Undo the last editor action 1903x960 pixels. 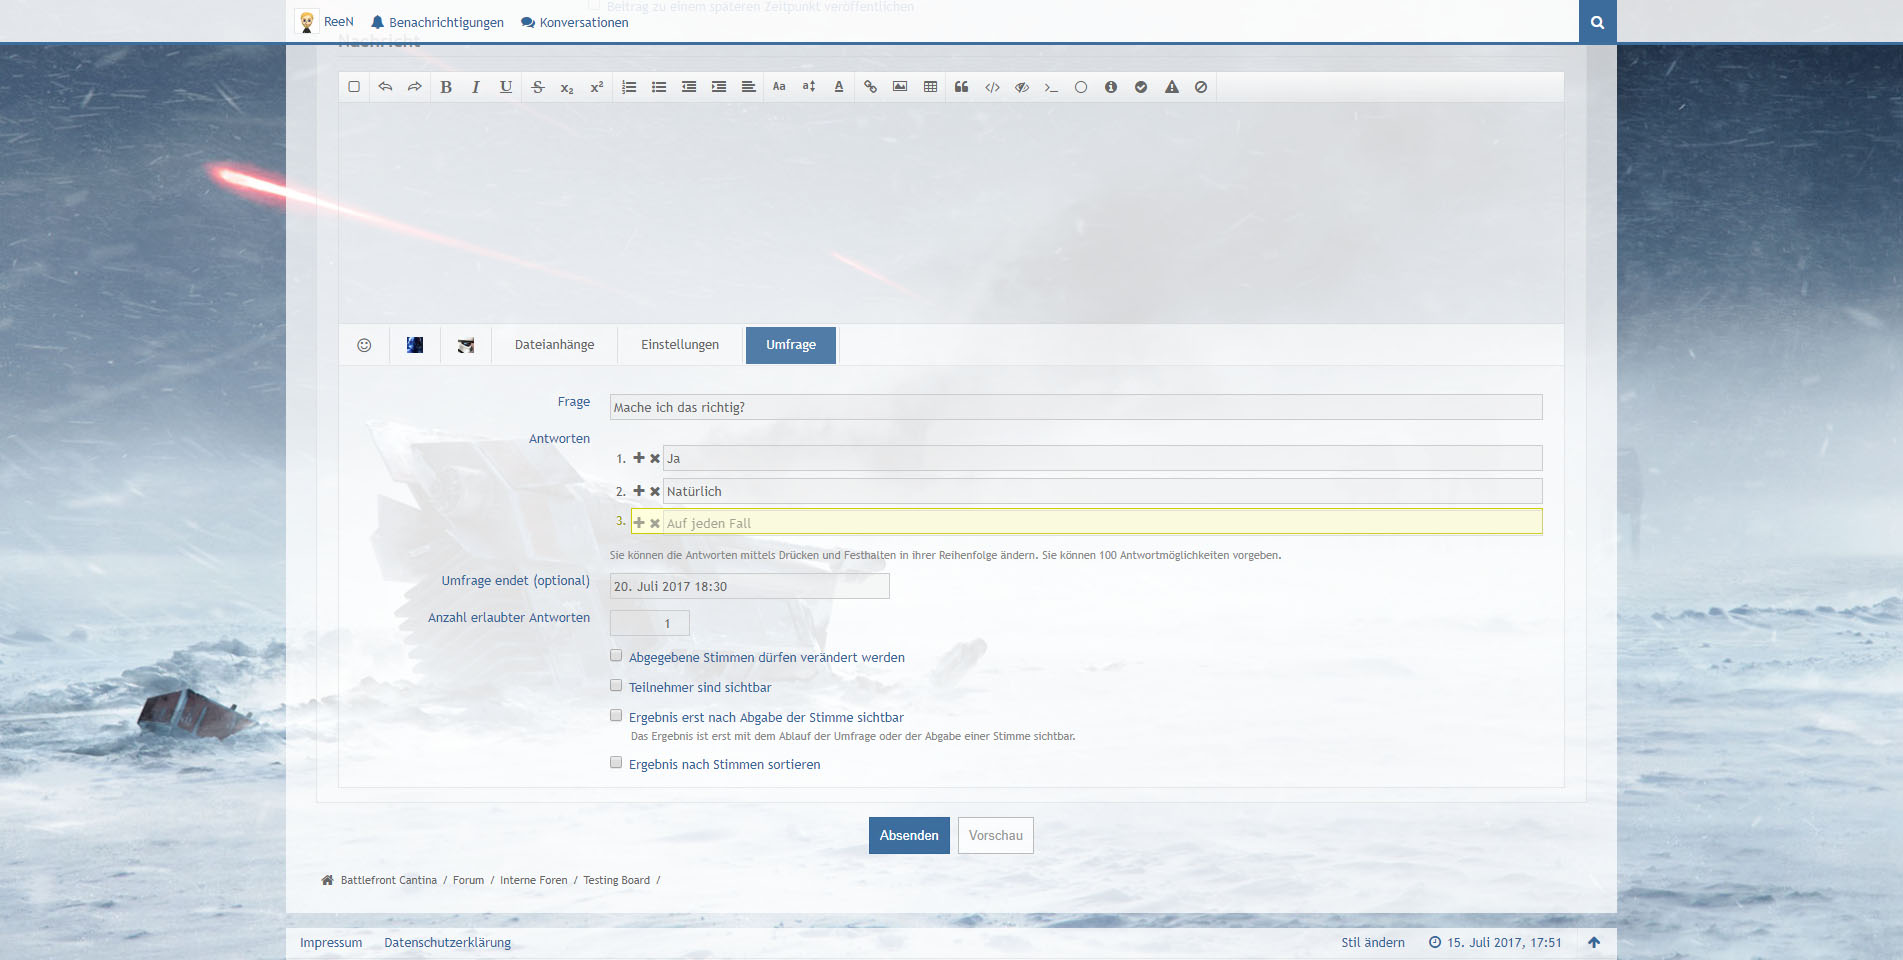(x=385, y=87)
